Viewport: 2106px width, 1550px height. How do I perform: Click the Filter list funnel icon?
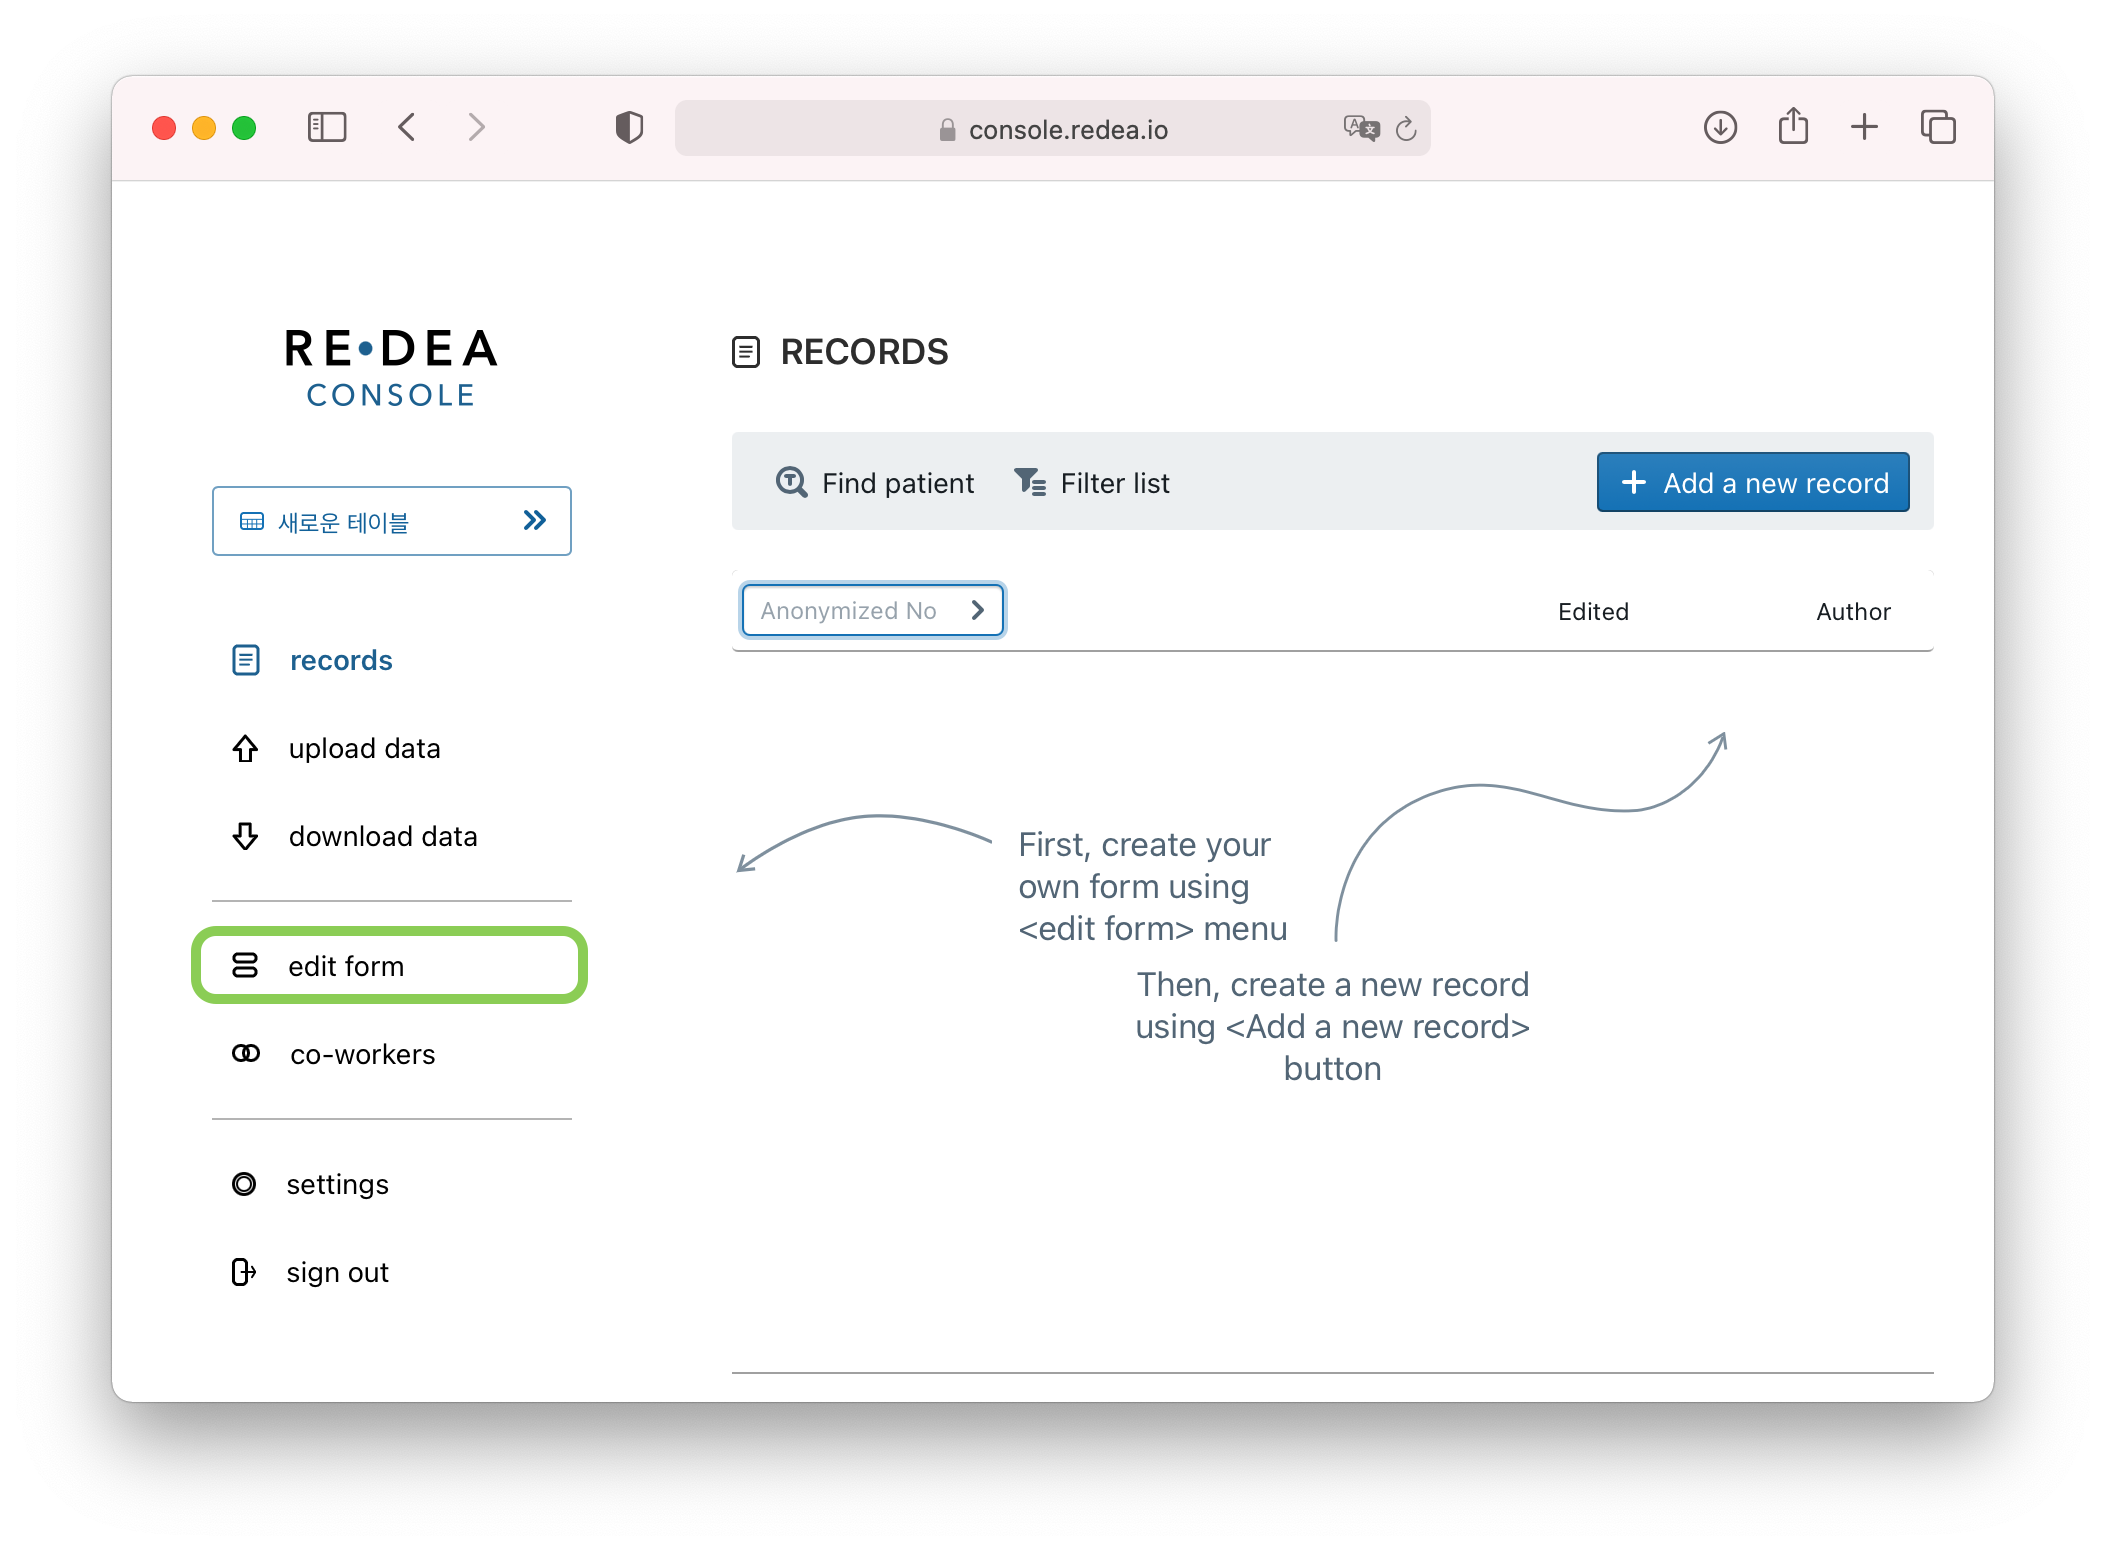(x=1030, y=482)
